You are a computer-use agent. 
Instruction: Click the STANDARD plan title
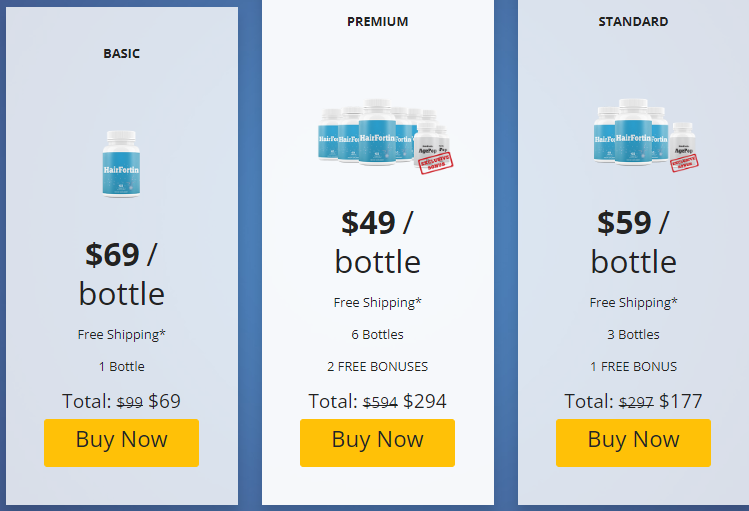click(633, 22)
